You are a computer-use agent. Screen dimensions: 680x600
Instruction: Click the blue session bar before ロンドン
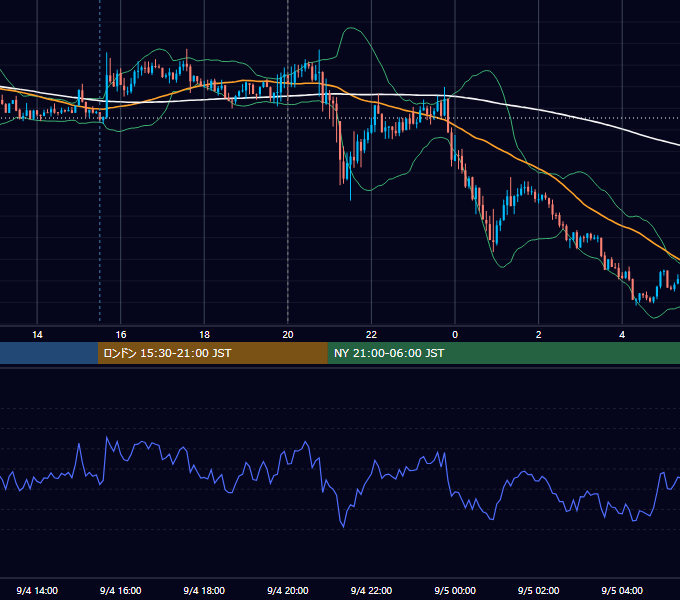click(x=49, y=353)
